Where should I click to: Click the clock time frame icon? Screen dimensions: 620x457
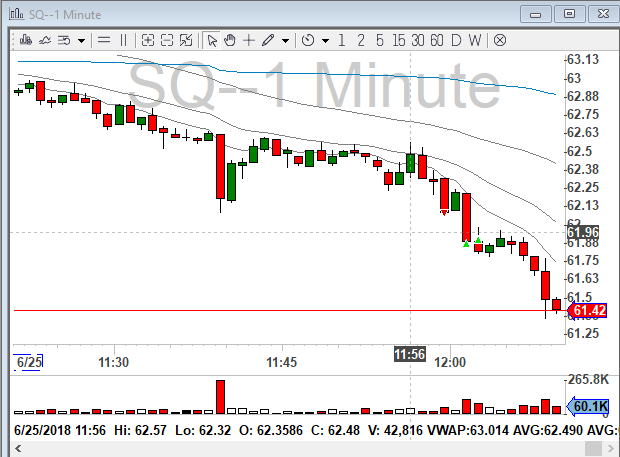tap(308, 40)
